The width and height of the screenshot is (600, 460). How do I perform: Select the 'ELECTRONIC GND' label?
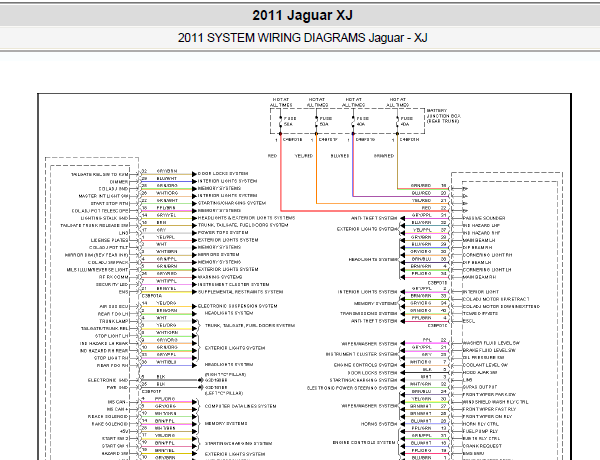click(x=108, y=380)
